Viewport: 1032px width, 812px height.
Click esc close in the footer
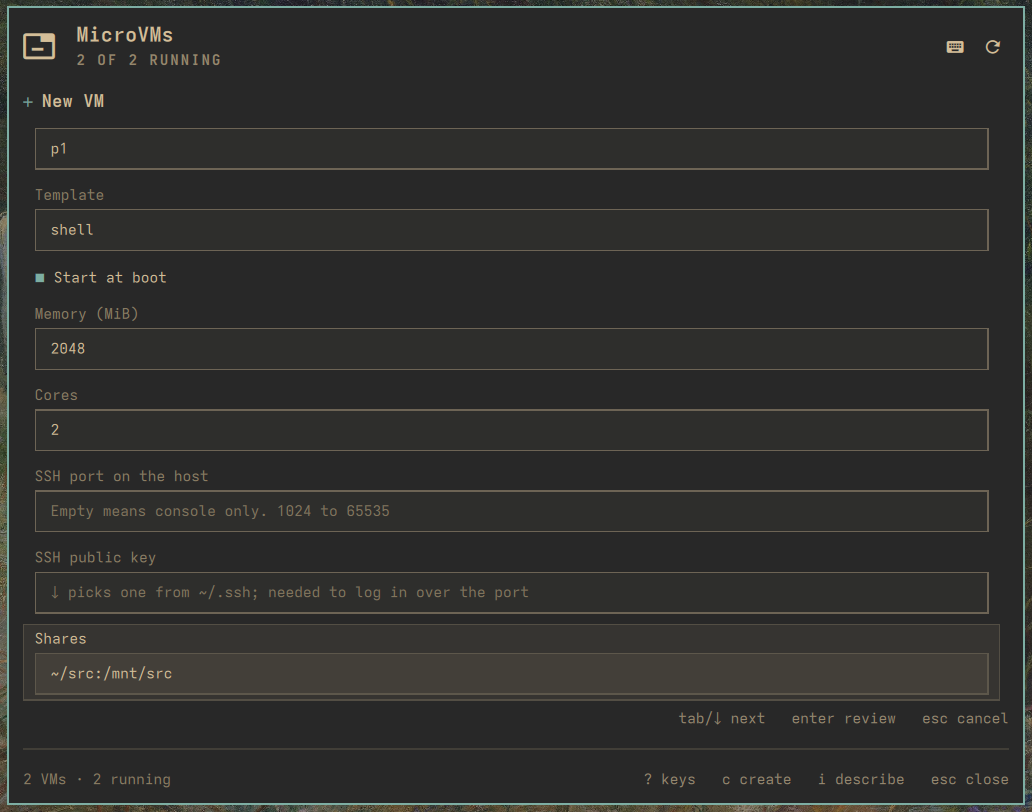[x=969, y=779]
